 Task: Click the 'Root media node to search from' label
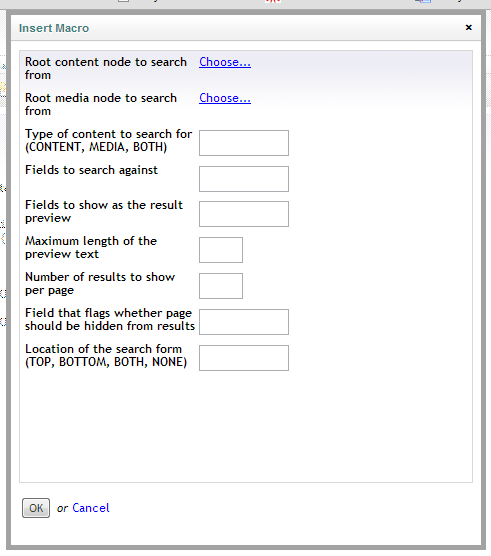pos(101,104)
